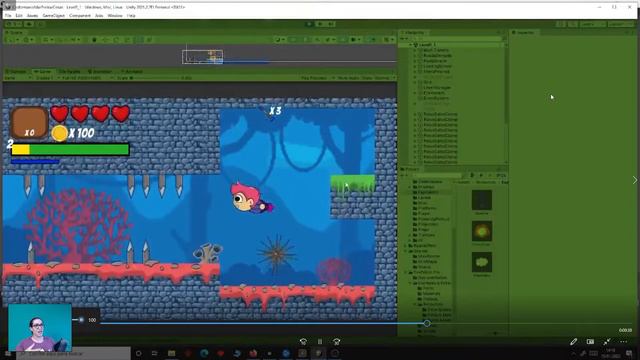This screenshot has height=360, width=640.
Task: Collapse the Level1_1 scene root in Hierarchy
Action: pos(411,44)
